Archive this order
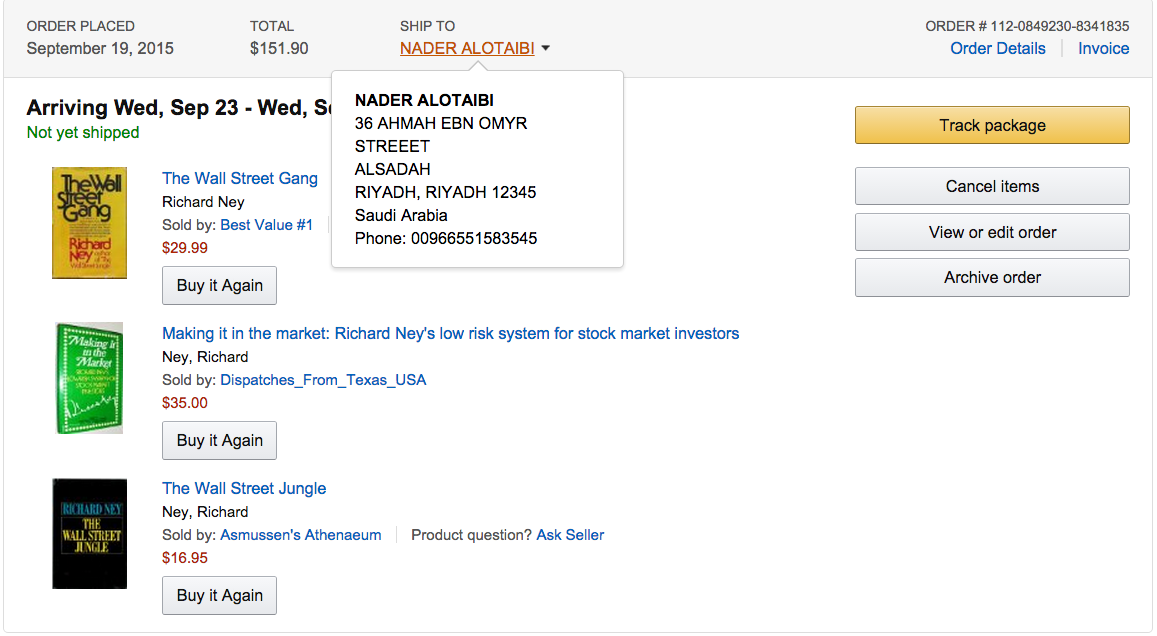Image resolution: width=1157 pixels, height=636 pixels. [991, 277]
